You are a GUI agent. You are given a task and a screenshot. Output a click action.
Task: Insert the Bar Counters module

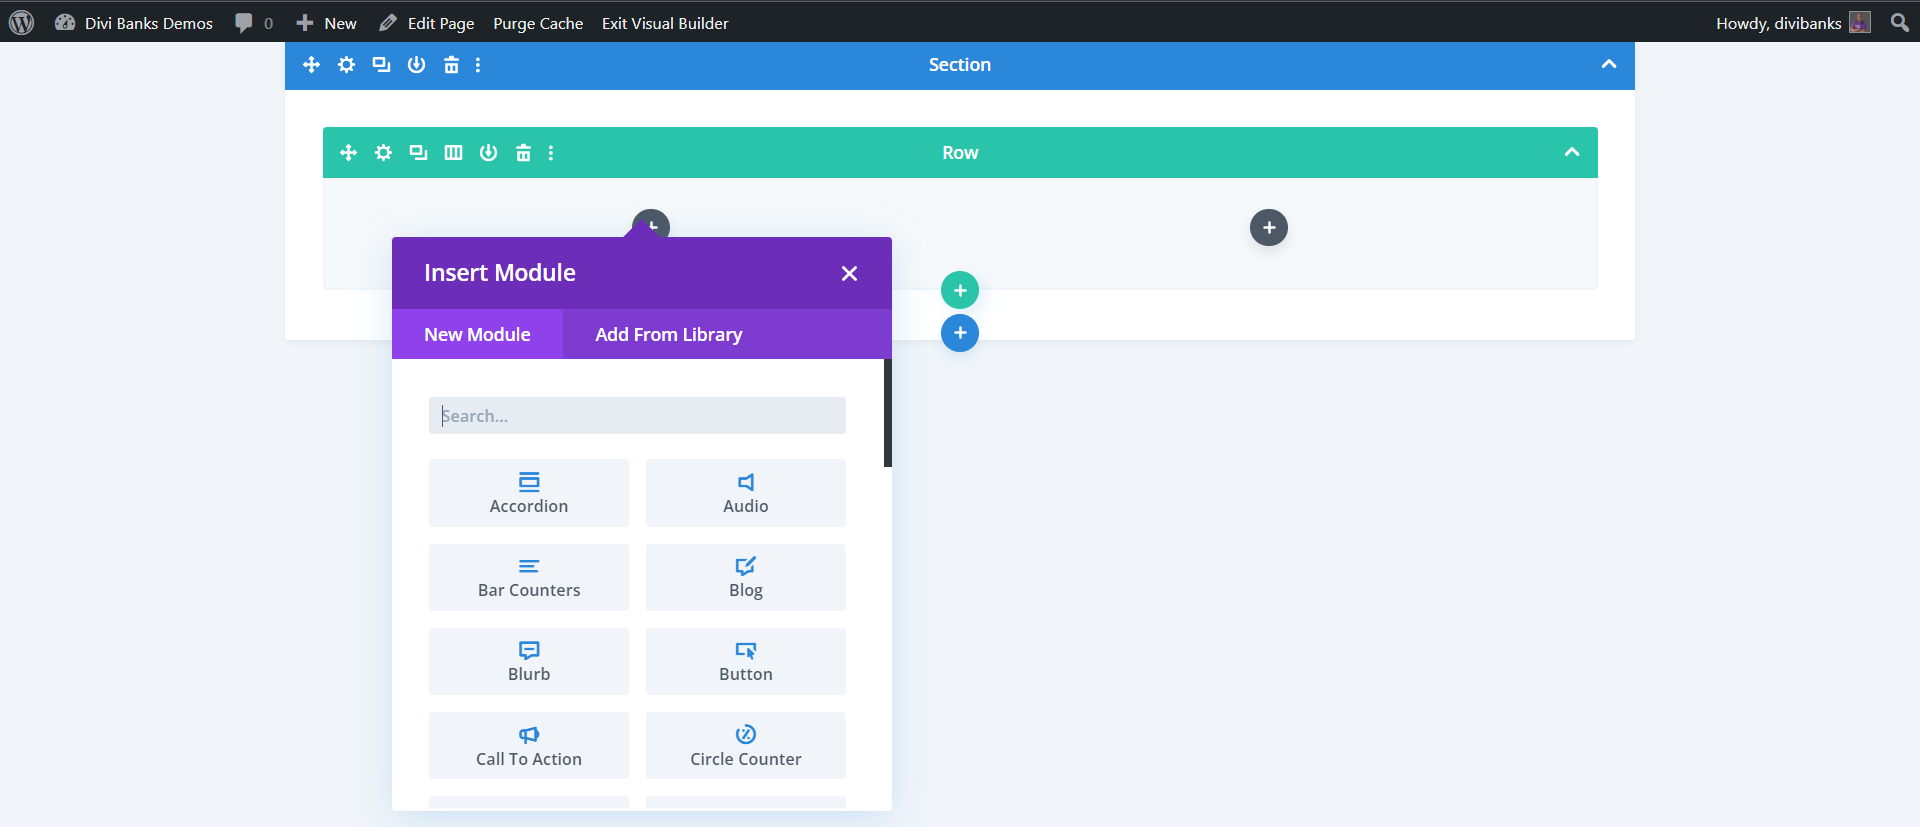(x=529, y=578)
